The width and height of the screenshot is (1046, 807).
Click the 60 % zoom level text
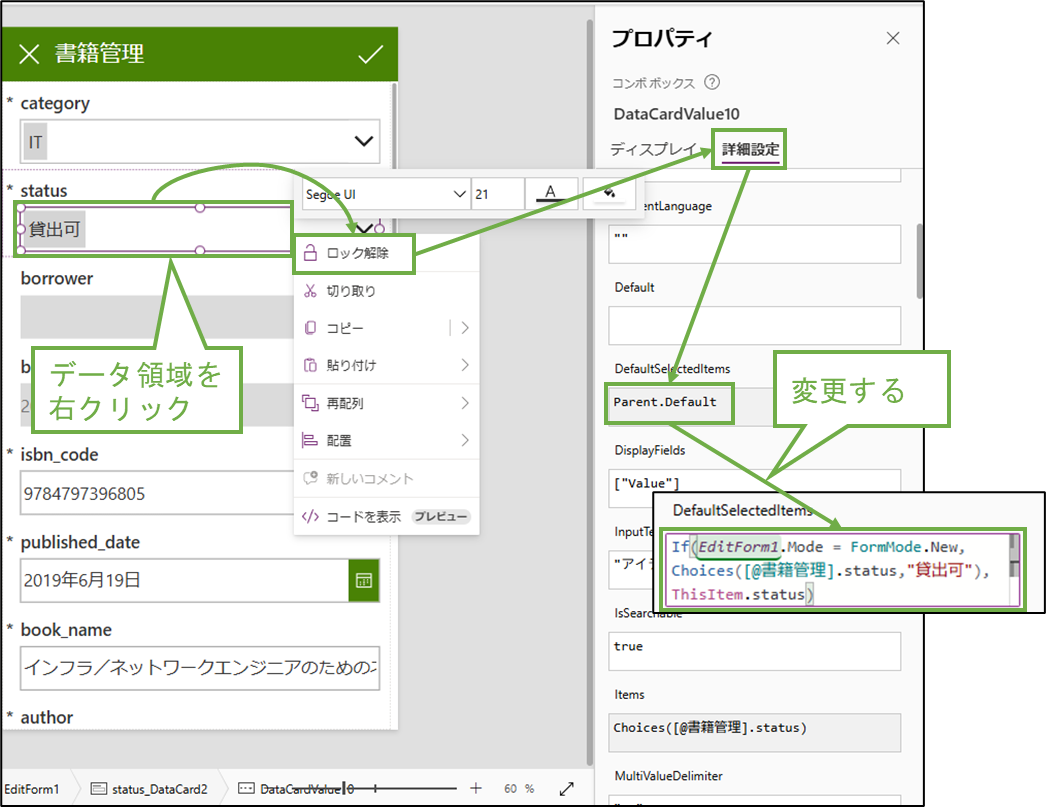click(x=519, y=788)
